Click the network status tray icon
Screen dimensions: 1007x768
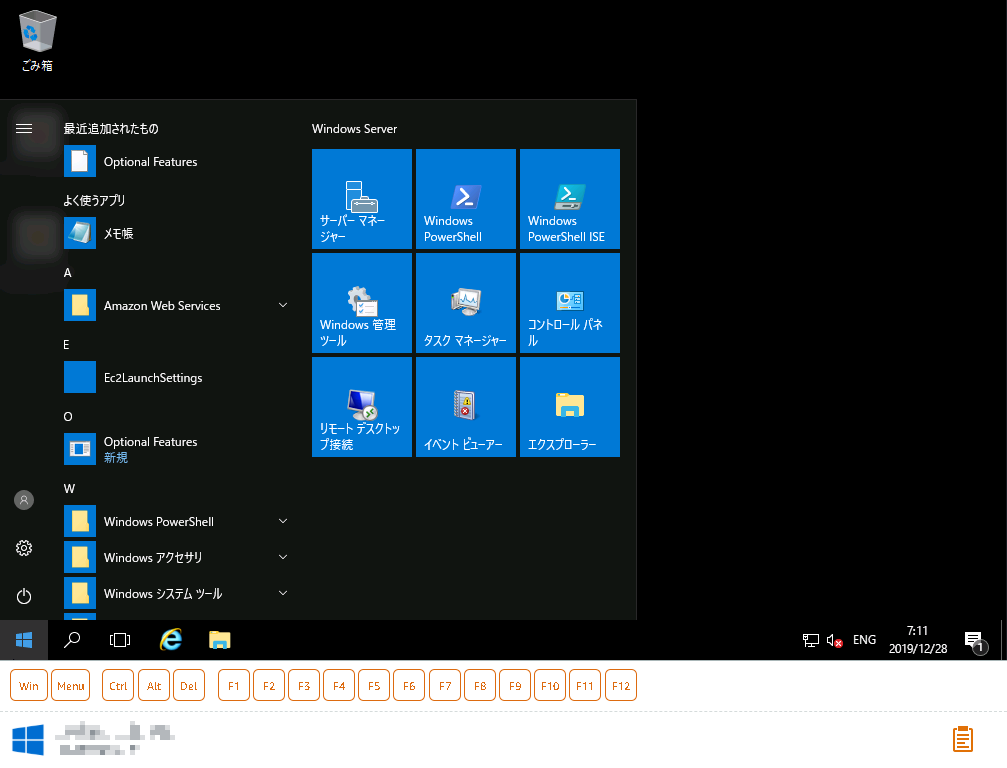point(810,640)
